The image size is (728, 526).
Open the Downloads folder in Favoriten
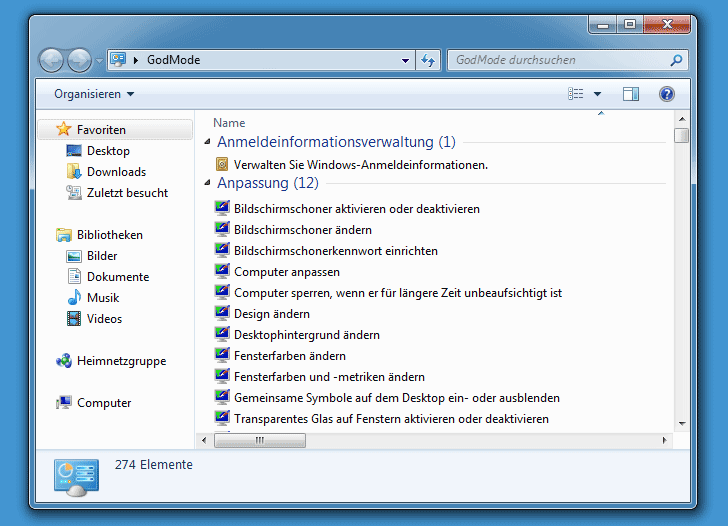[117, 172]
